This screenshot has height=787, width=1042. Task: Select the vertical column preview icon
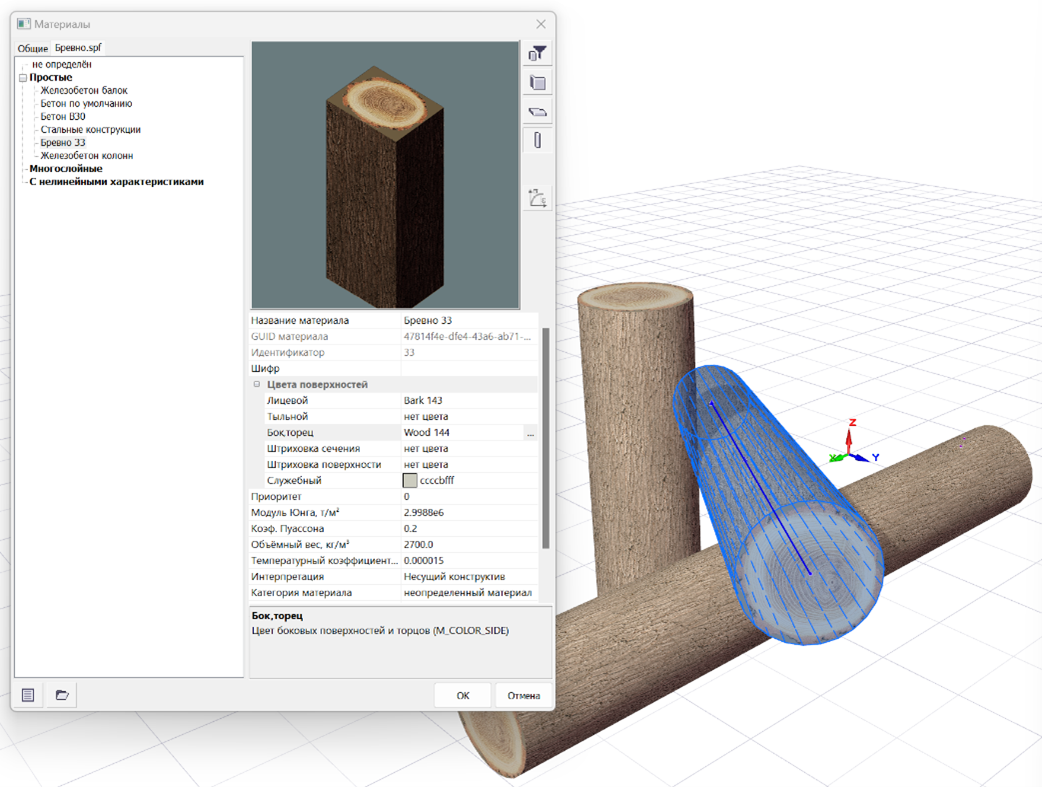tap(538, 141)
